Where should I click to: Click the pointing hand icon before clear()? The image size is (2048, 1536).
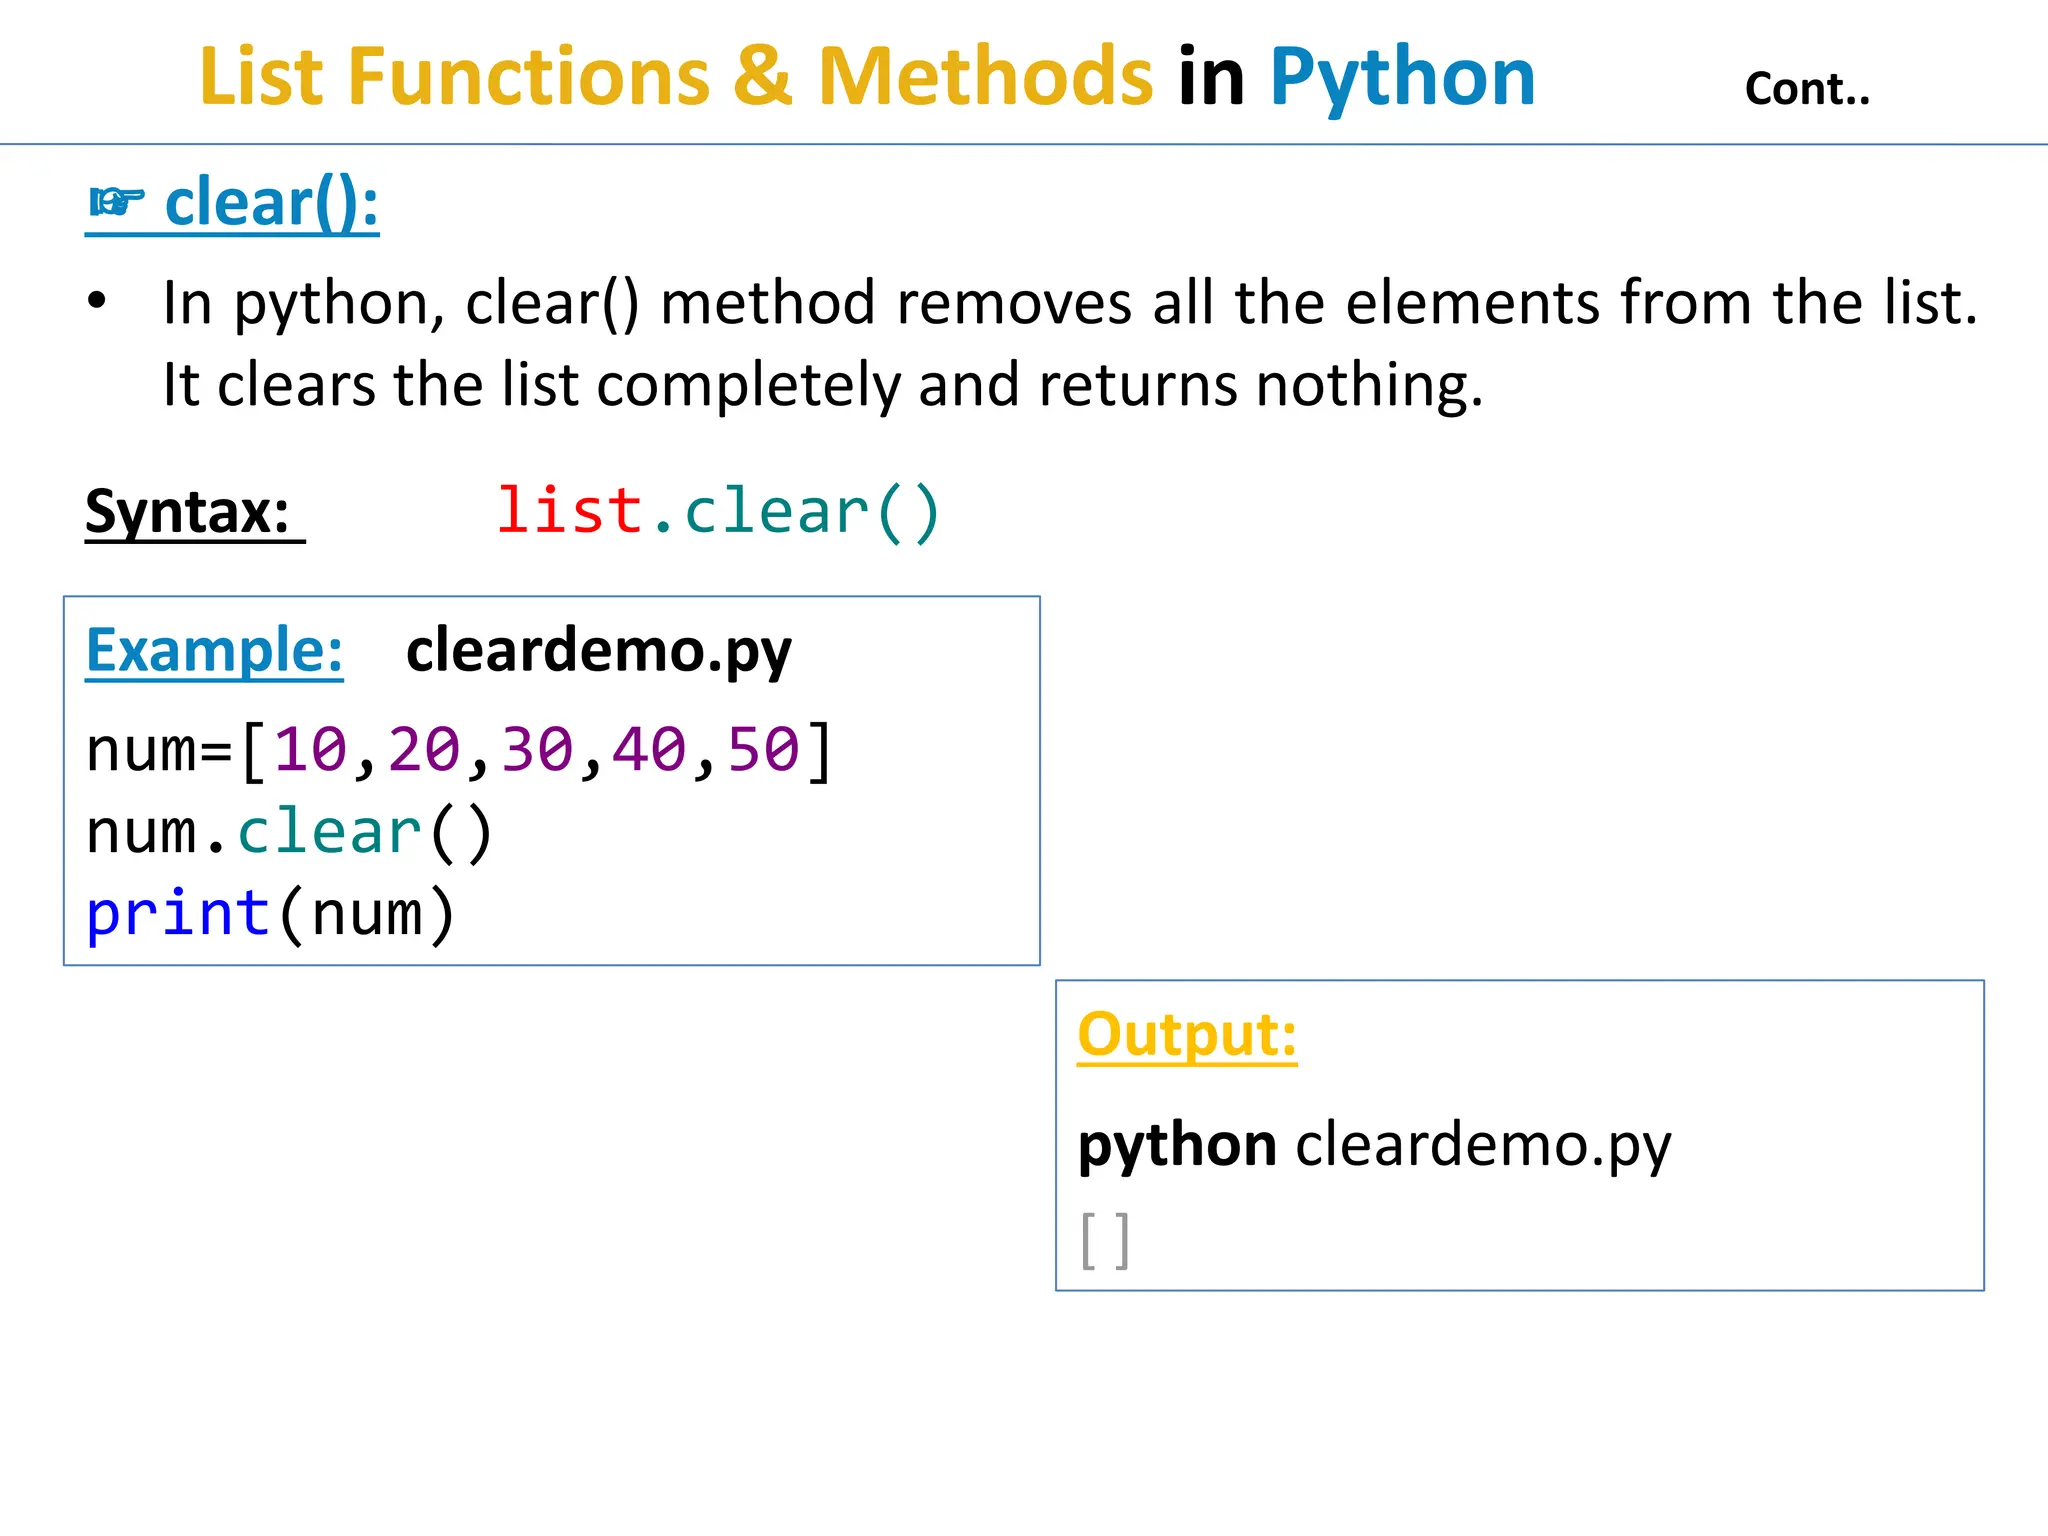(x=117, y=203)
